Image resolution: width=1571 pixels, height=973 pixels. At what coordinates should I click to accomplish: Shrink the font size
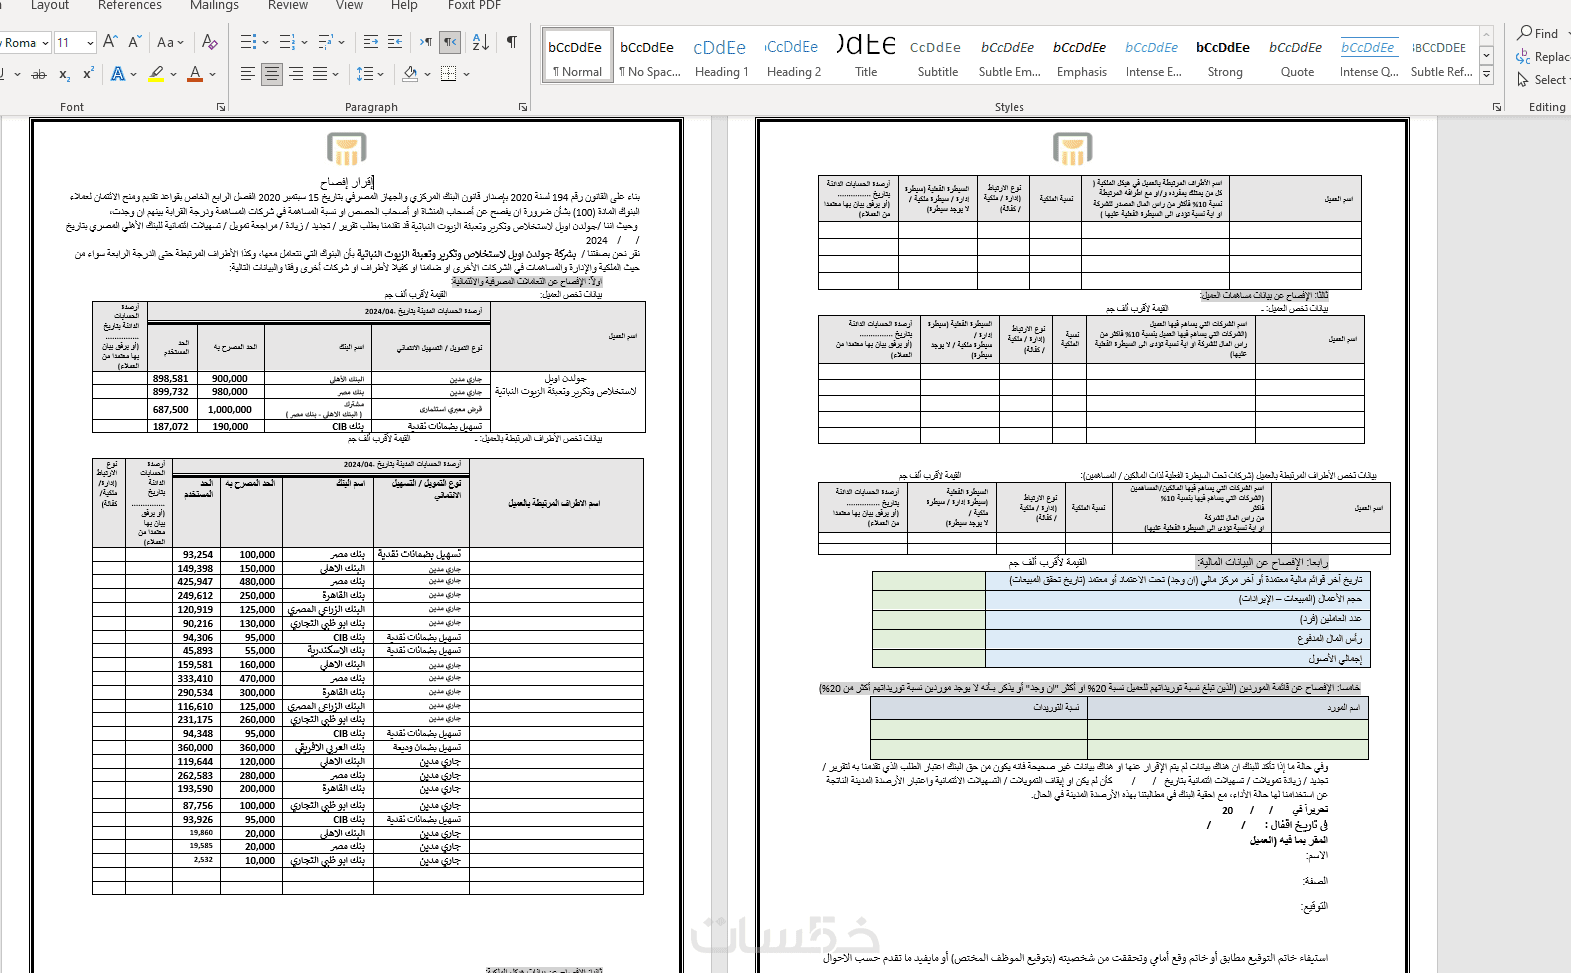point(134,42)
